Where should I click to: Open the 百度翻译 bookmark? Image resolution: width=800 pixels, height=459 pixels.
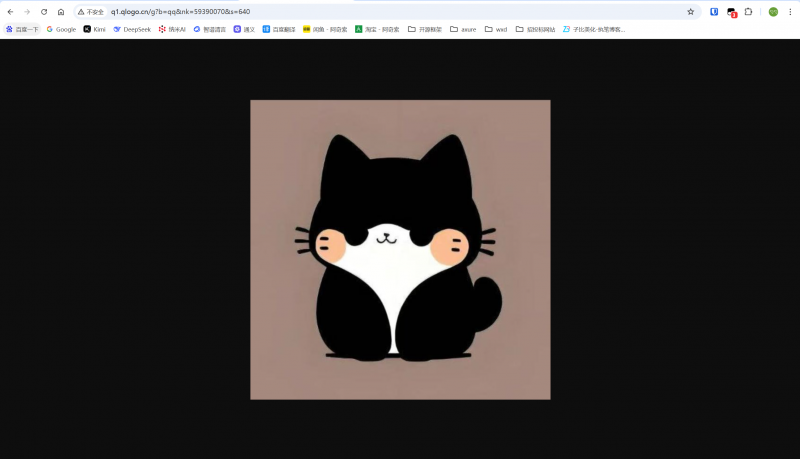point(280,29)
